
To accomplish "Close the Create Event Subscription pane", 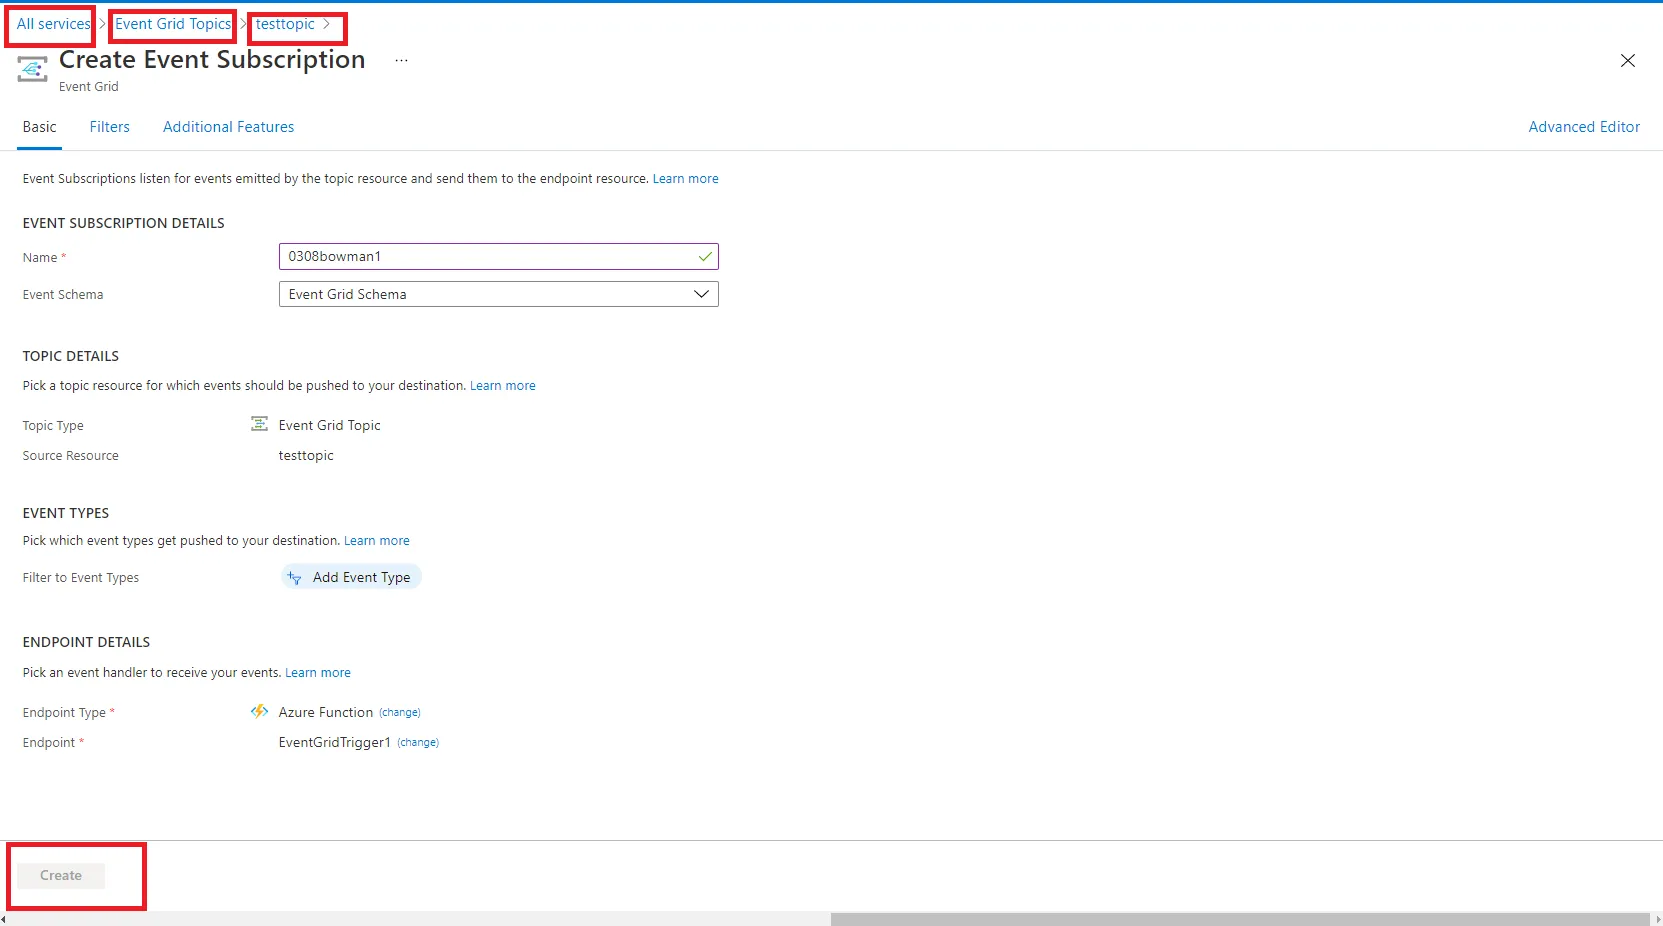I will tap(1627, 61).
